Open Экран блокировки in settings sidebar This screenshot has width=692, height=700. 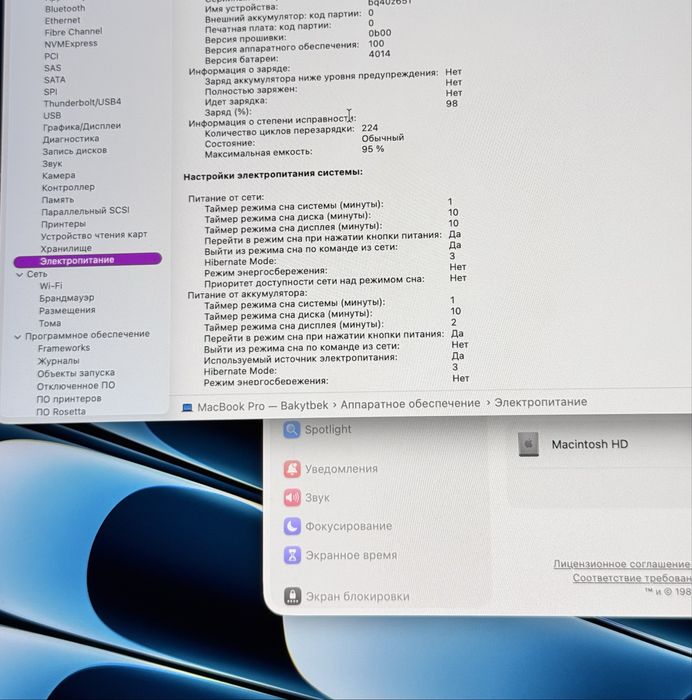[x=358, y=596]
